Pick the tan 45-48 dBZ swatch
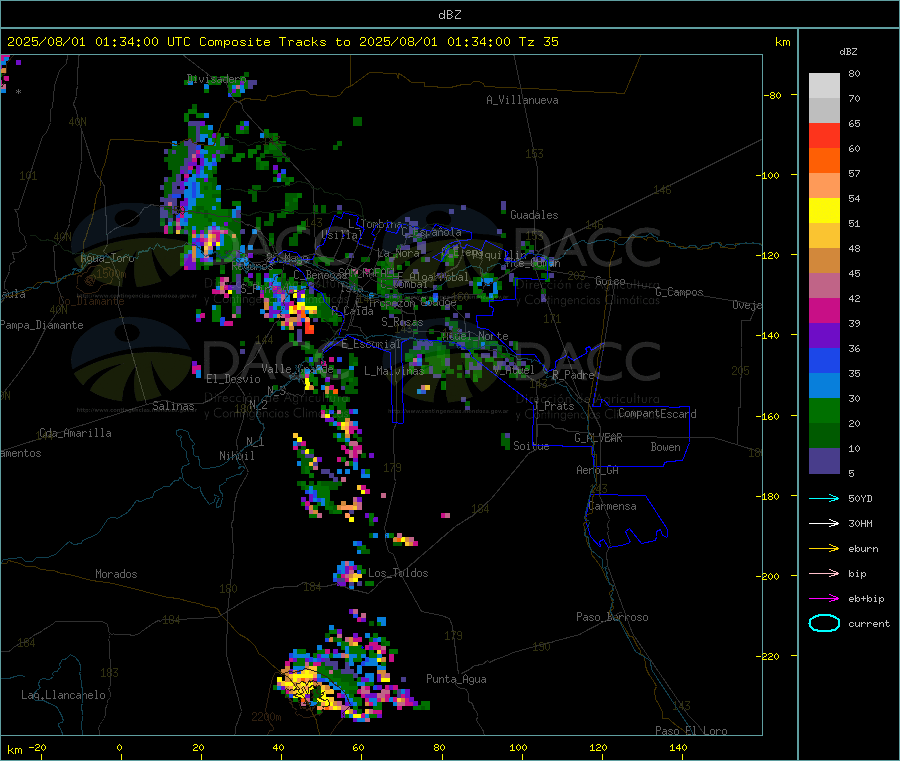Screen dimensions: 900x761 824,261
